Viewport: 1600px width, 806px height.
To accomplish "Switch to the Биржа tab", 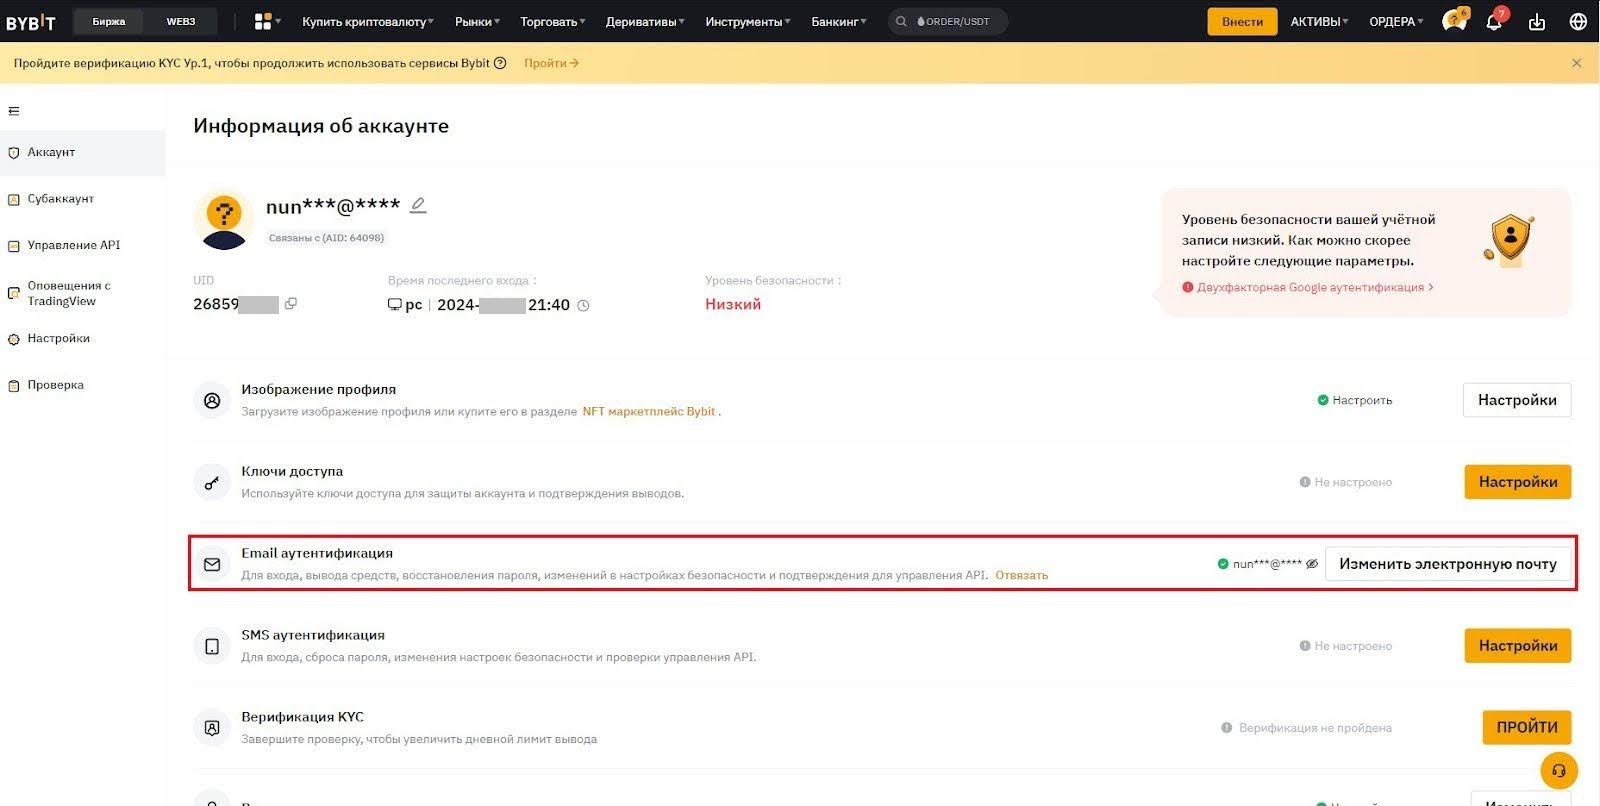I will point(109,21).
